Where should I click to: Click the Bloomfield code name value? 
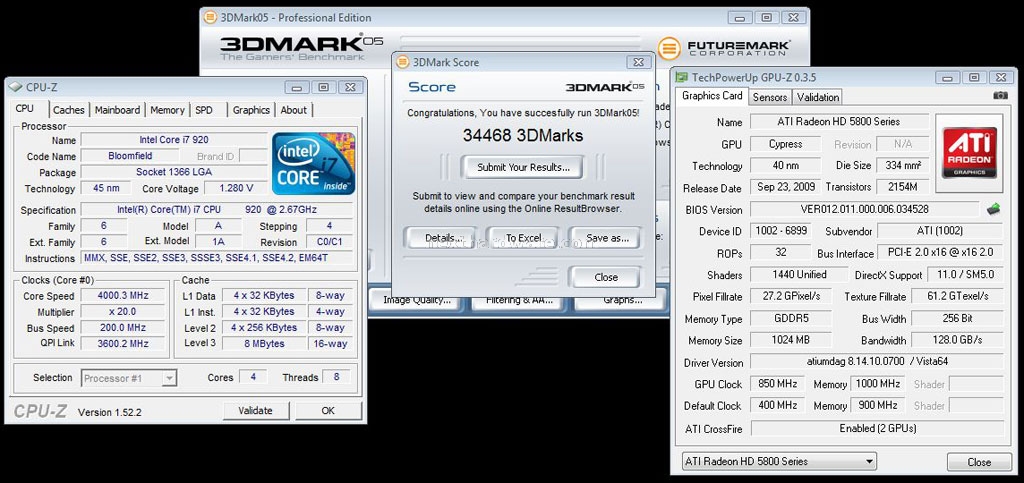pyautogui.click(x=129, y=156)
